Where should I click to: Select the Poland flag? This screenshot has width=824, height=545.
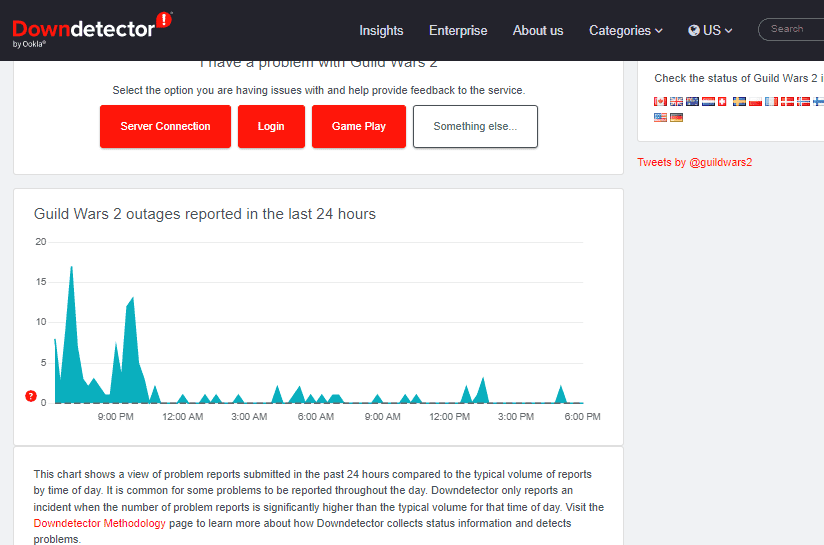pyautogui.click(x=755, y=101)
